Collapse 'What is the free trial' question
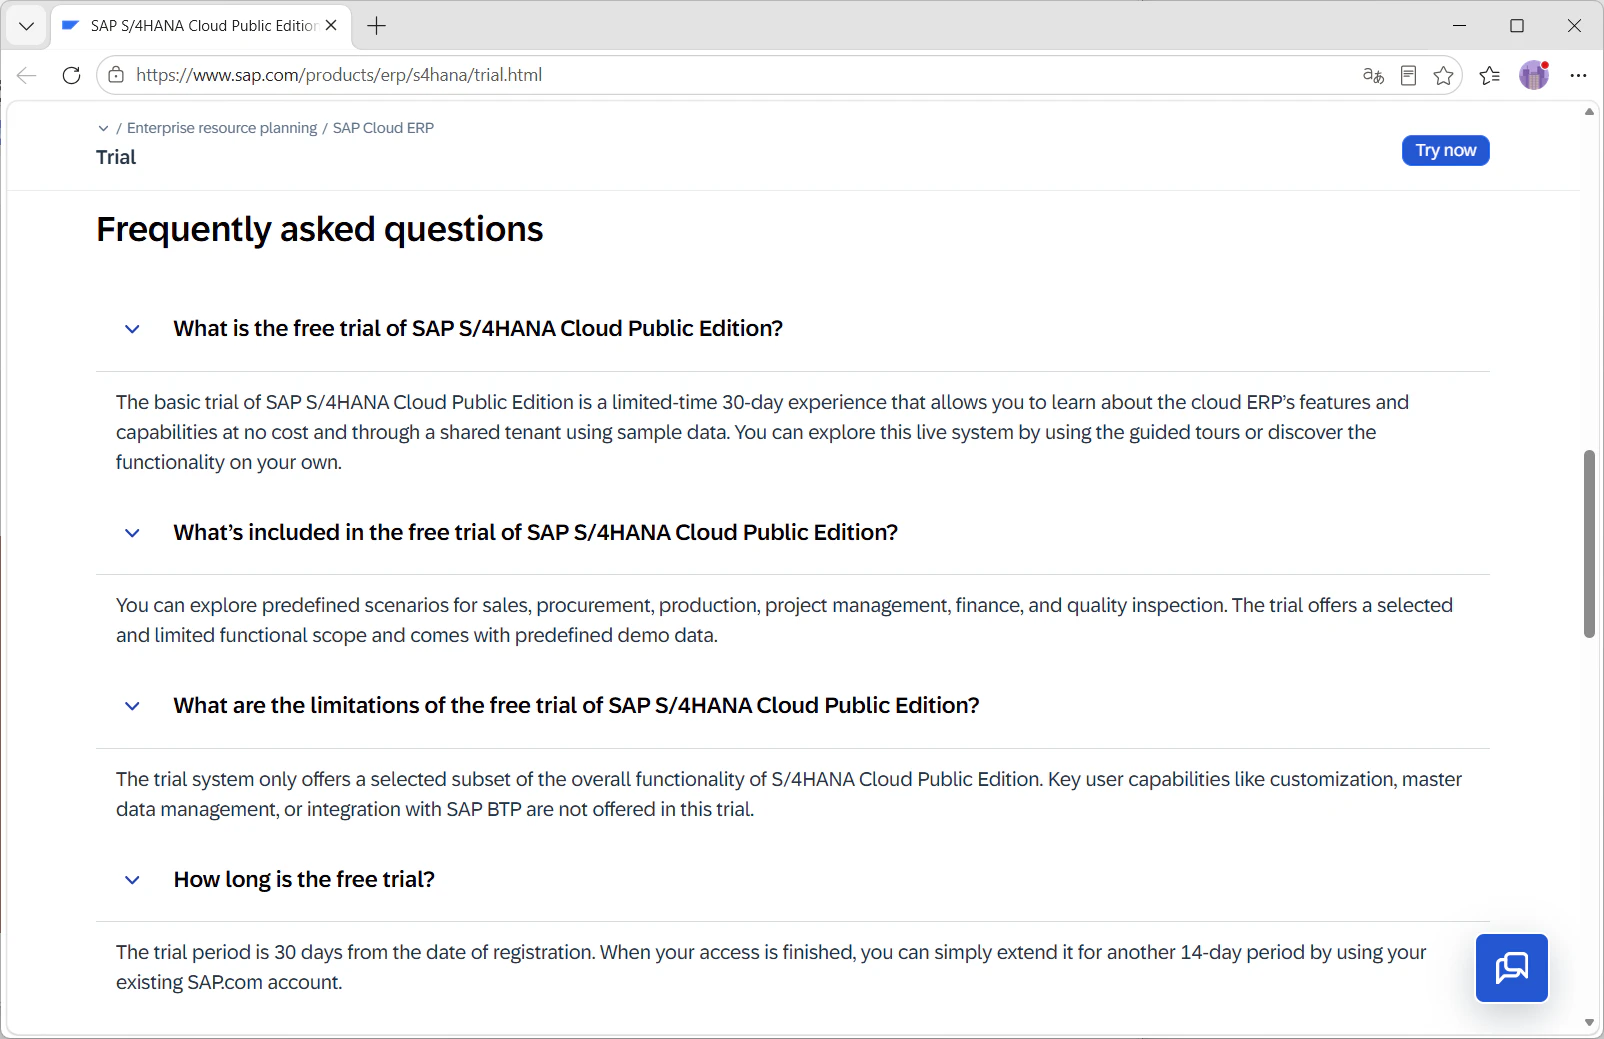 point(132,329)
